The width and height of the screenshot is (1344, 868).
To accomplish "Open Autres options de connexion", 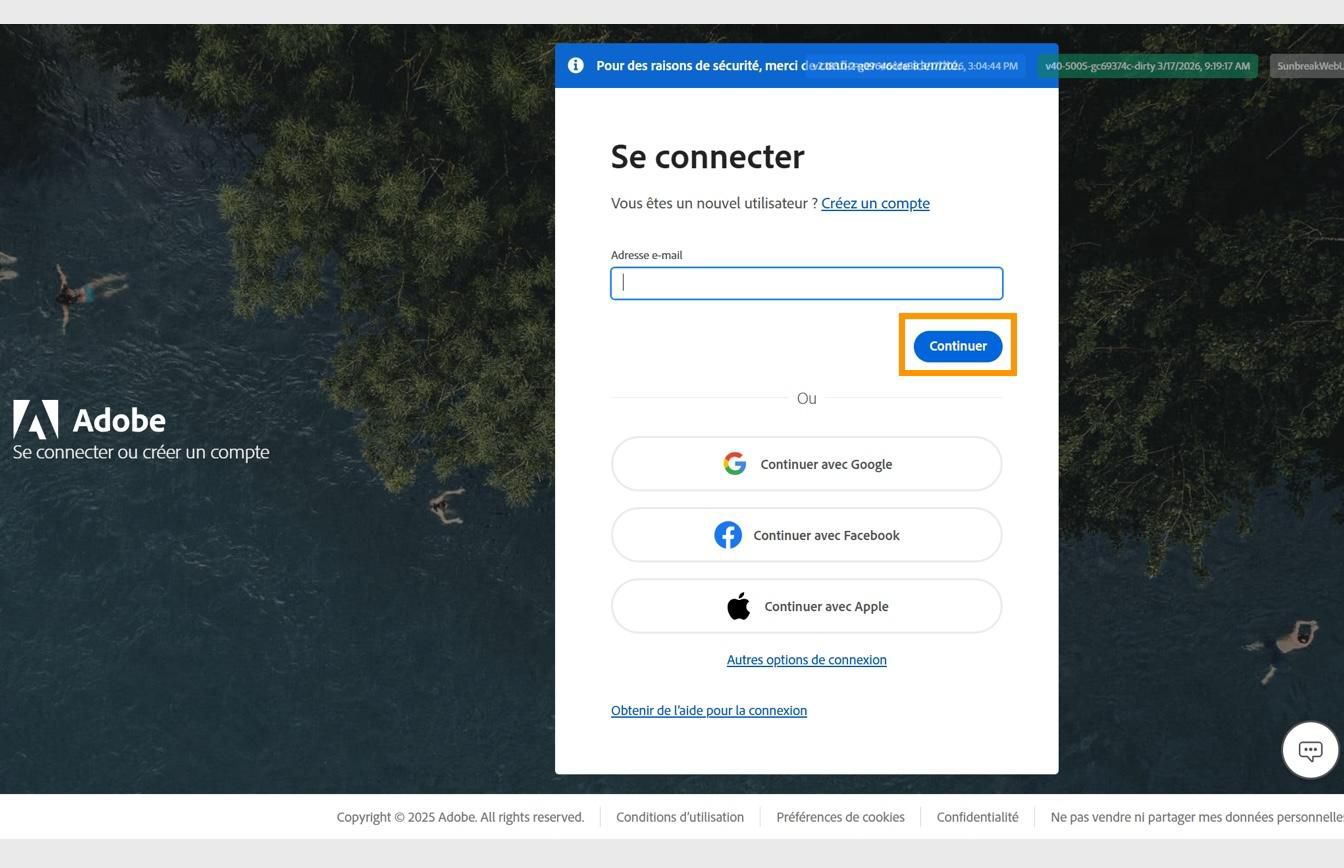I will tap(806, 659).
